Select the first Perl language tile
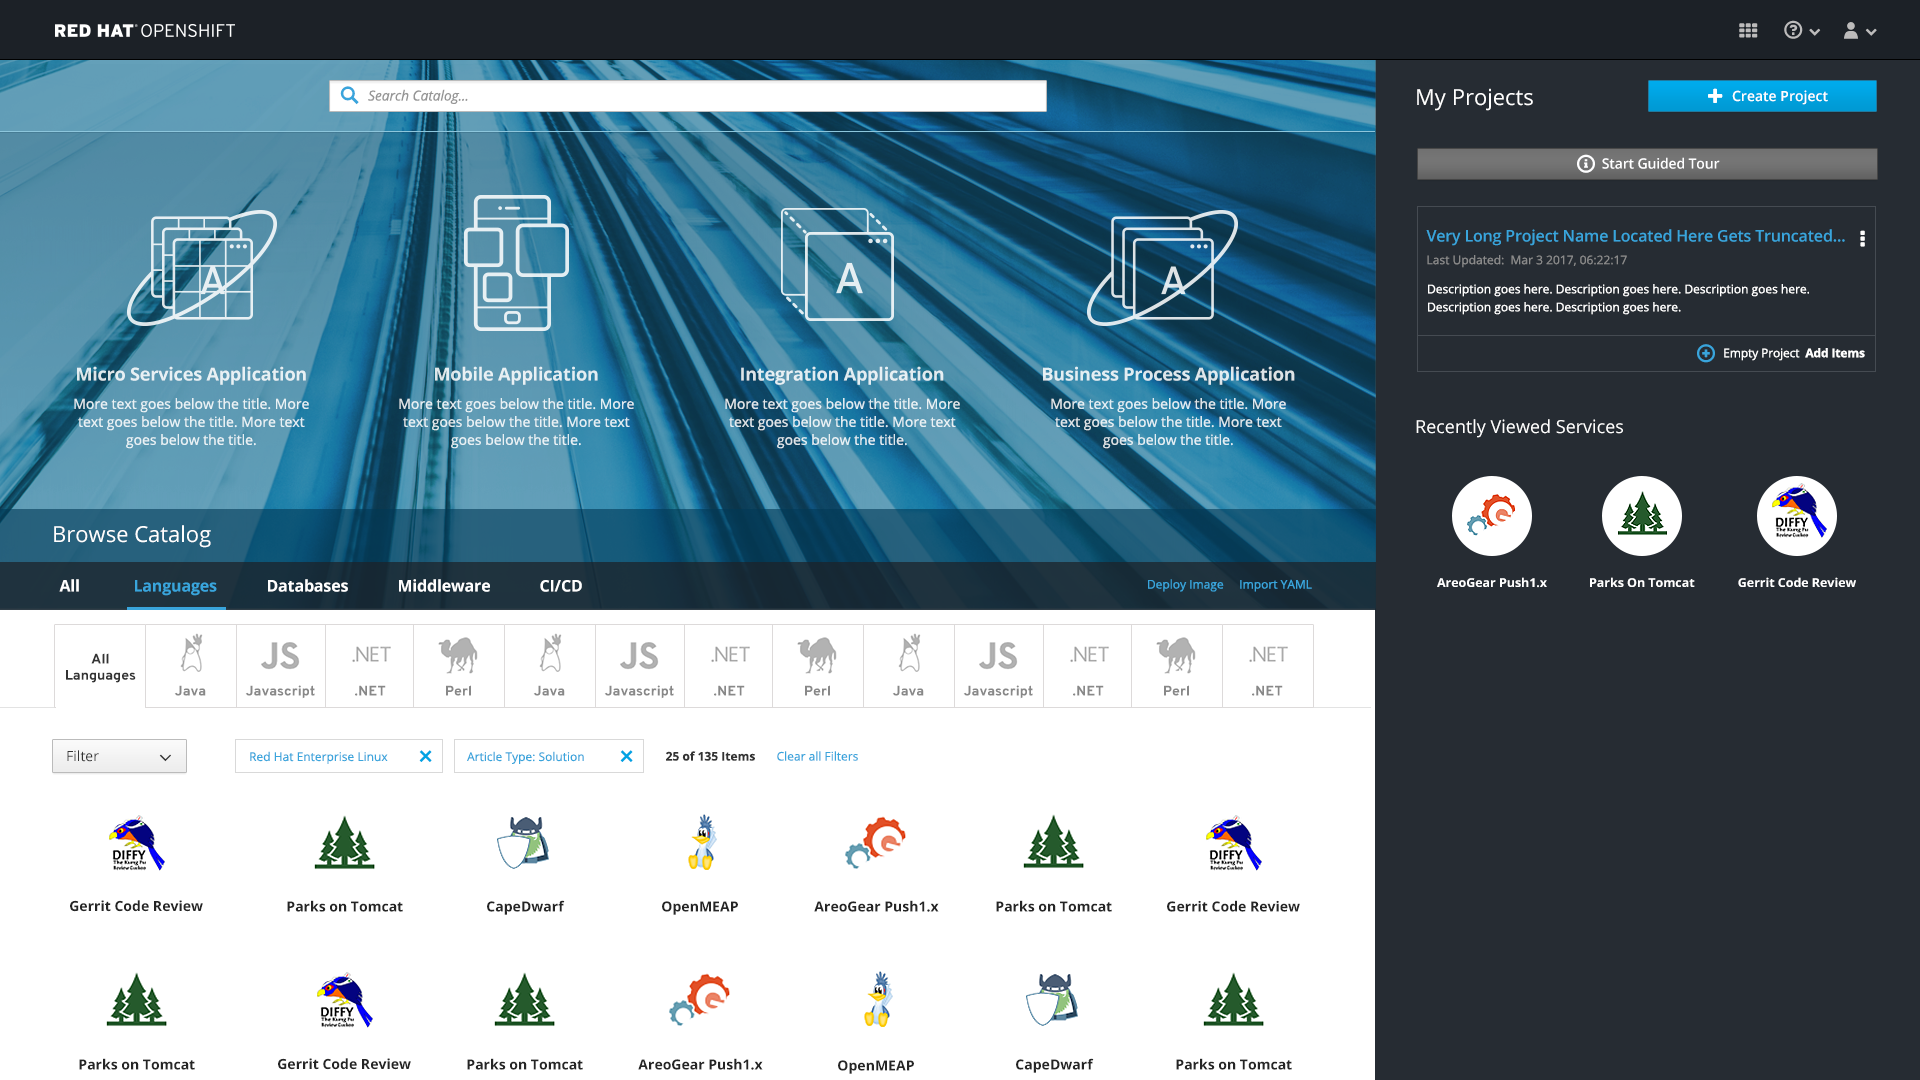This screenshot has width=1920, height=1080. pos(458,666)
